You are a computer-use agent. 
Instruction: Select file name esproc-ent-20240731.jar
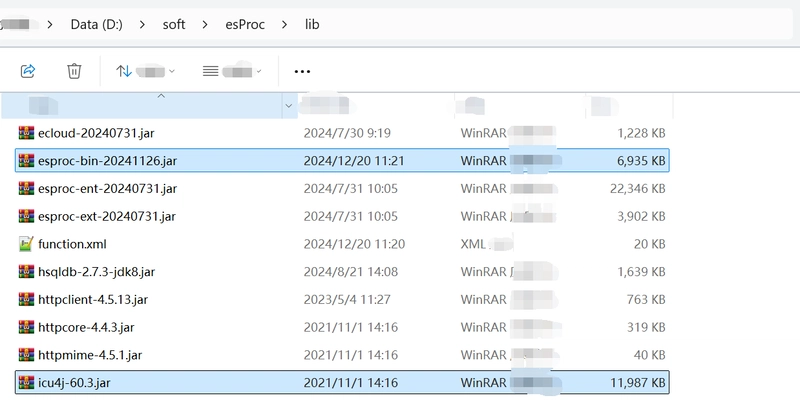tap(107, 188)
